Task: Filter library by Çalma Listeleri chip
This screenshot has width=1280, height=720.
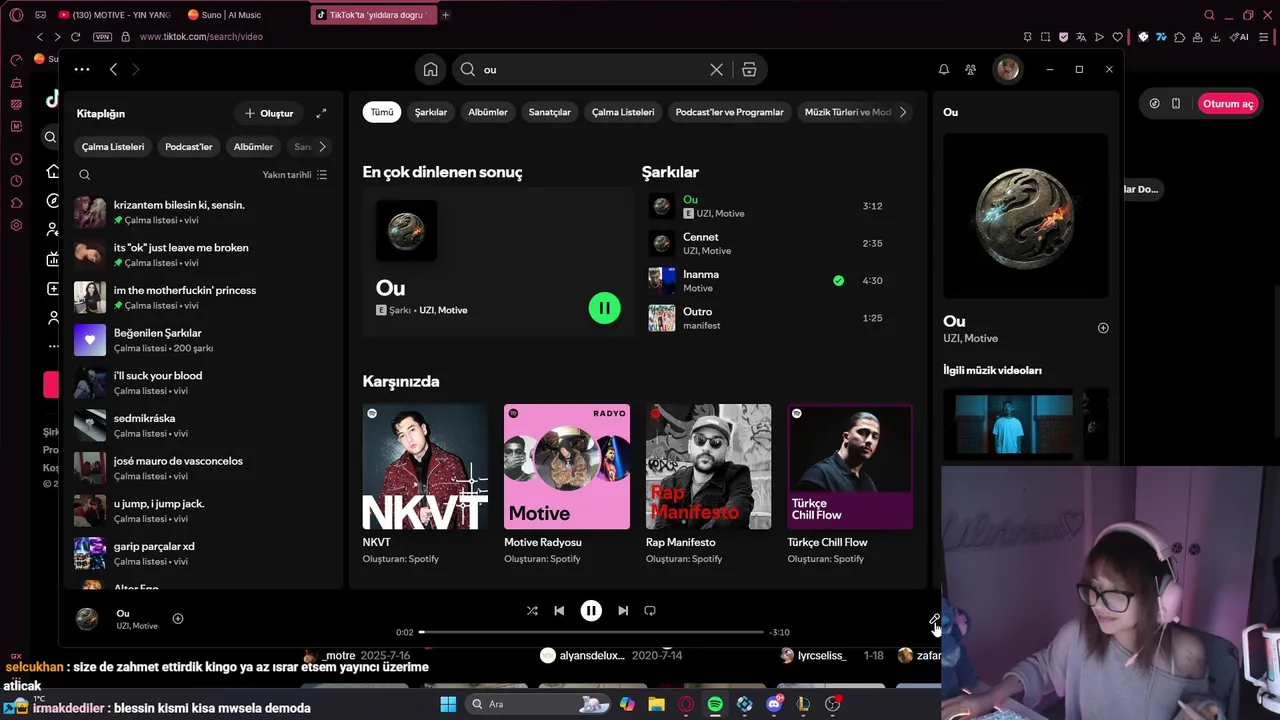Action: (113, 147)
